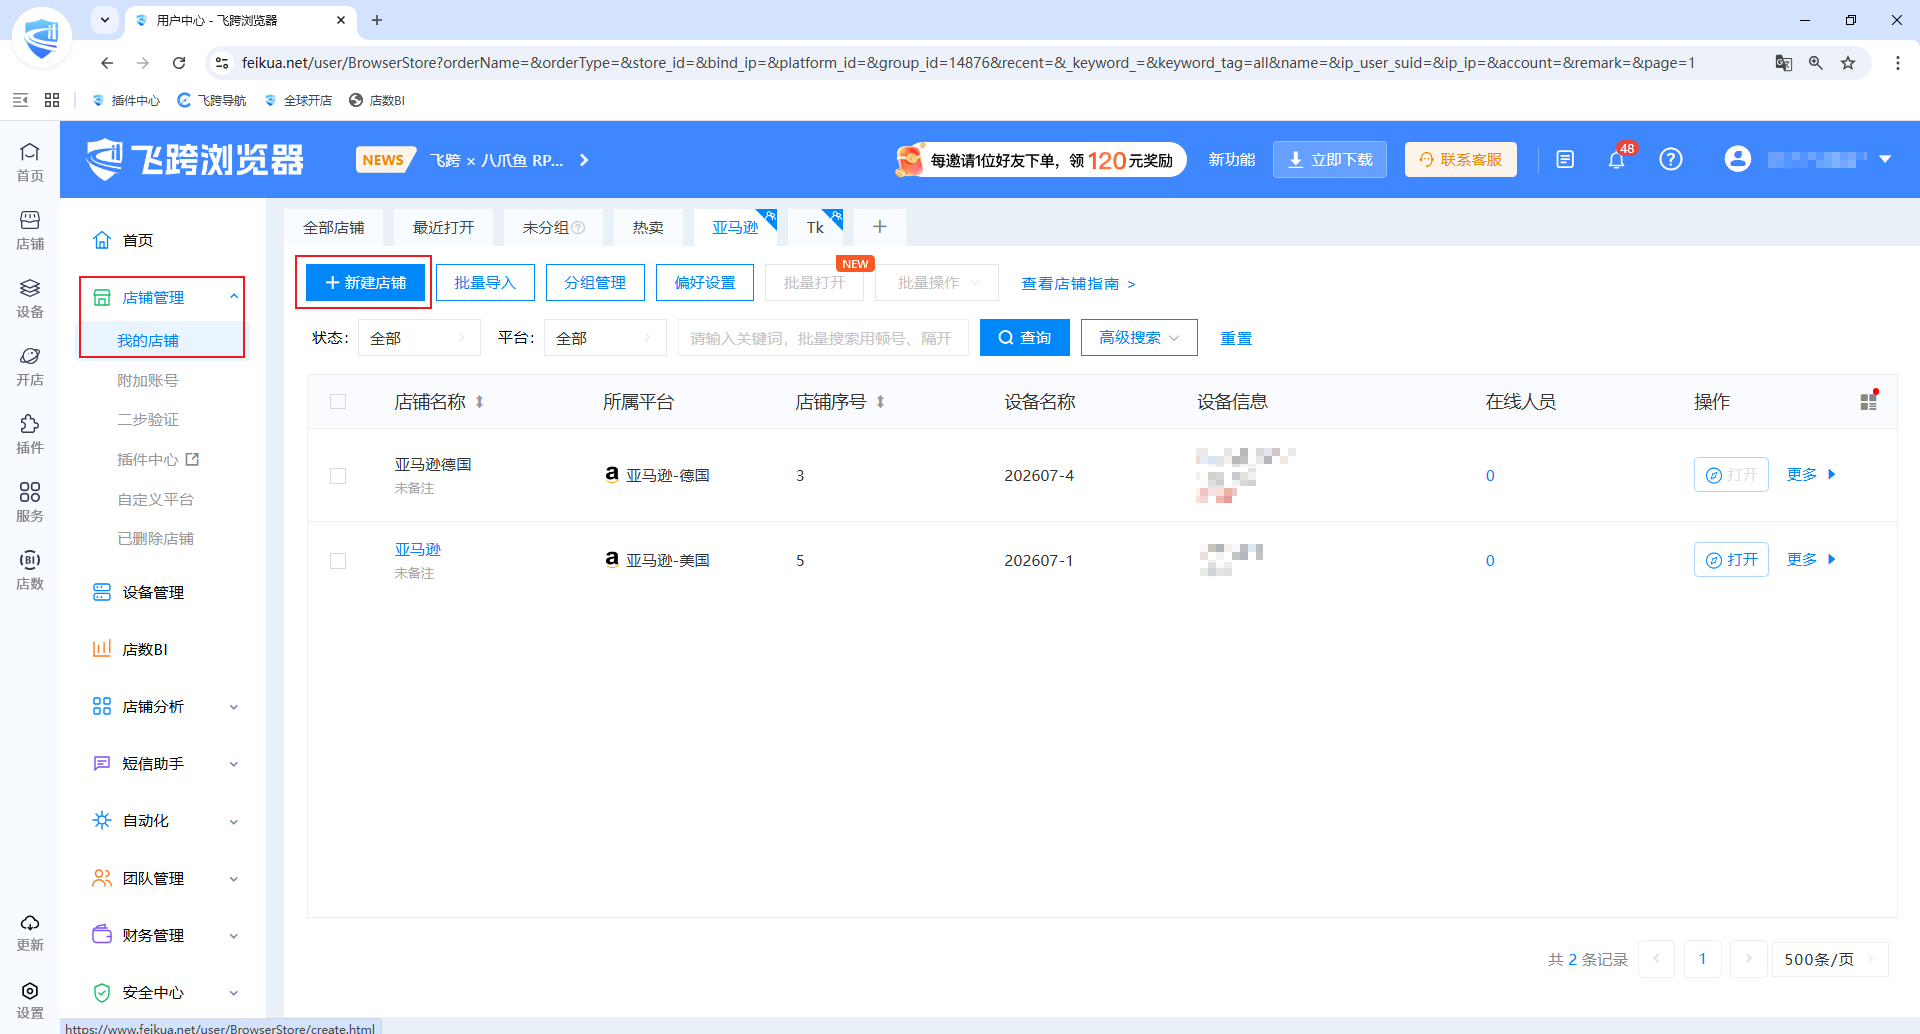The width and height of the screenshot is (1920, 1034).
Task: Open the 插件中心 bookmark
Action: tap(126, 100)
